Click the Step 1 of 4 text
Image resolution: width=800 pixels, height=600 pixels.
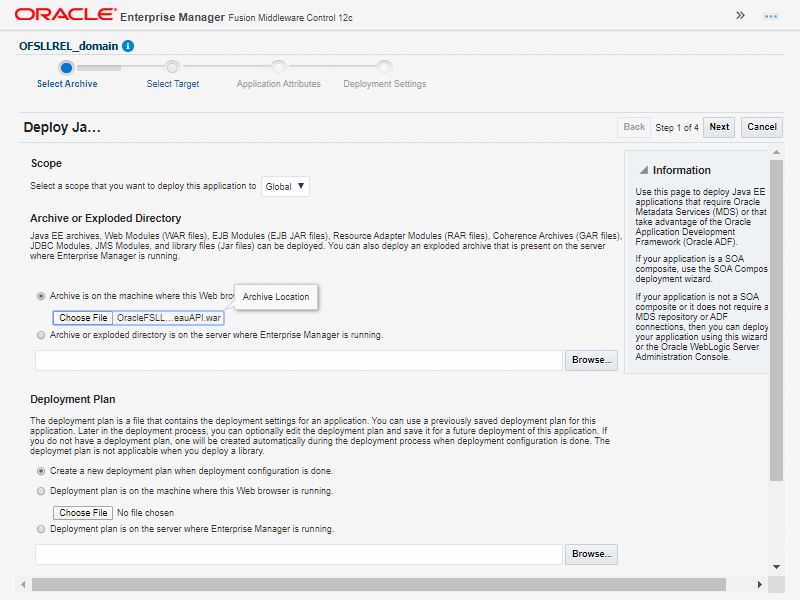click(x=677, y=128)
